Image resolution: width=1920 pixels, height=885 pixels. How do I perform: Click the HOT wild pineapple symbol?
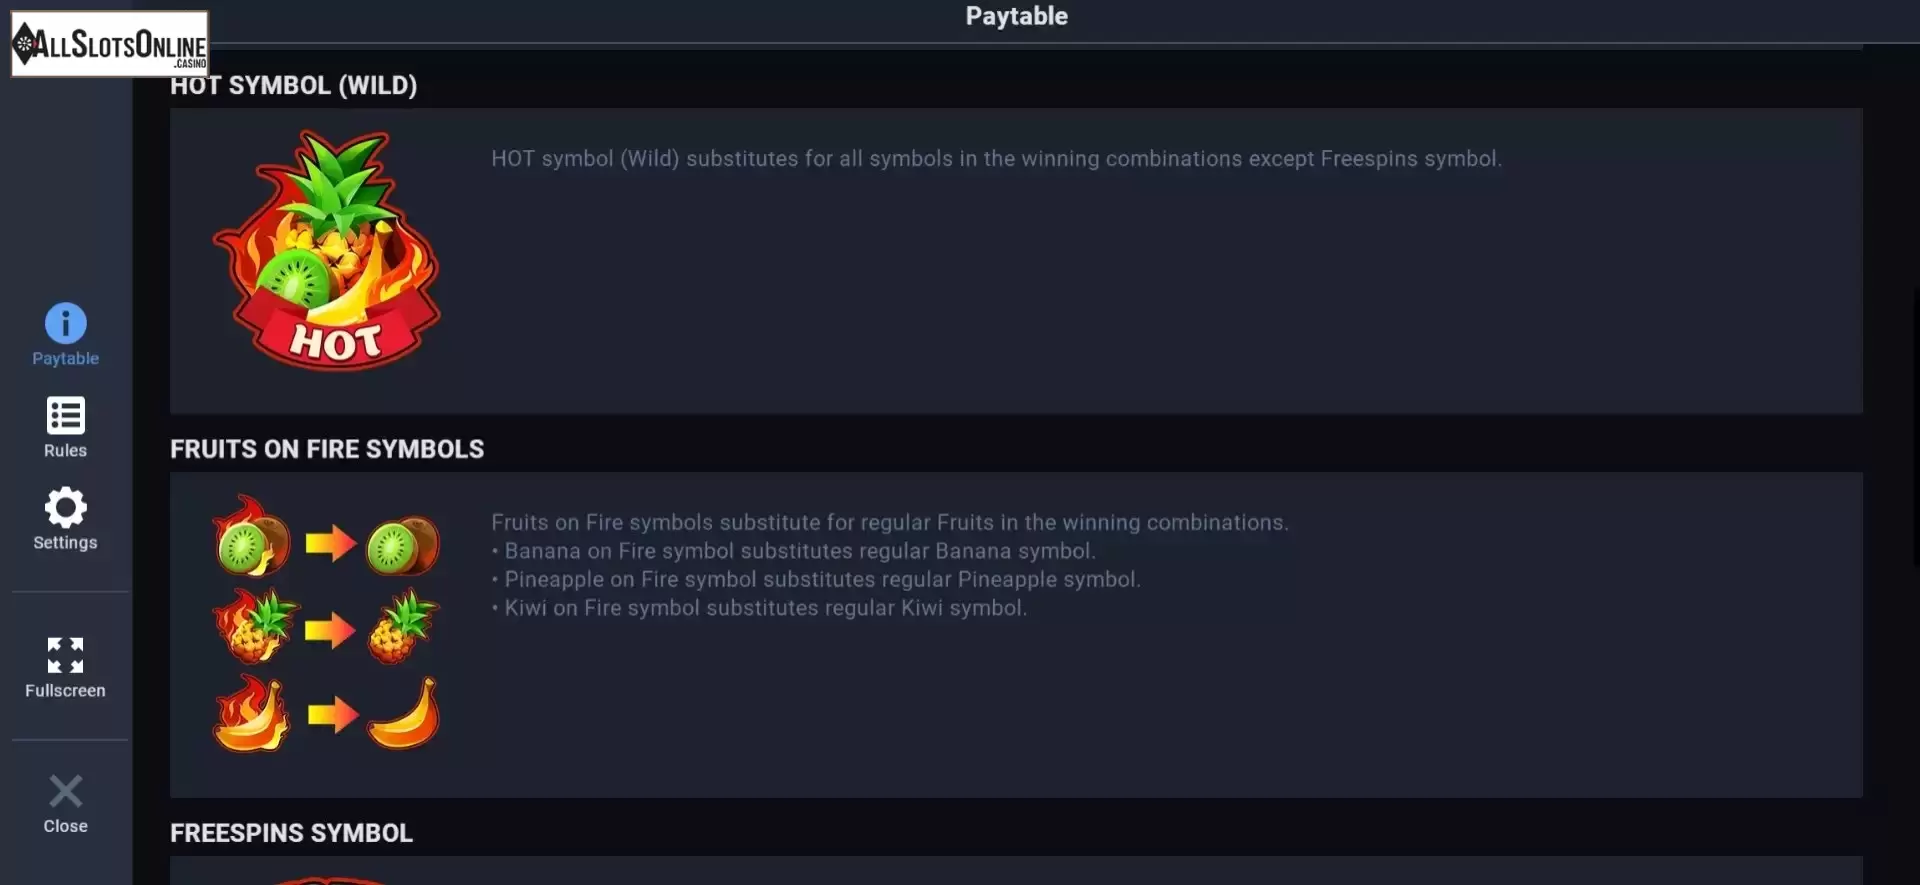327,250
